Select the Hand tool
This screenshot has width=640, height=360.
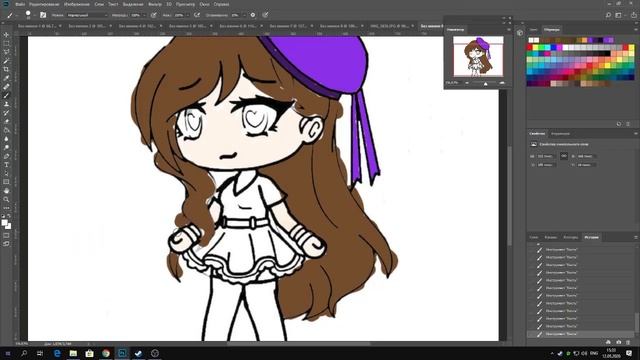[6, 191]
